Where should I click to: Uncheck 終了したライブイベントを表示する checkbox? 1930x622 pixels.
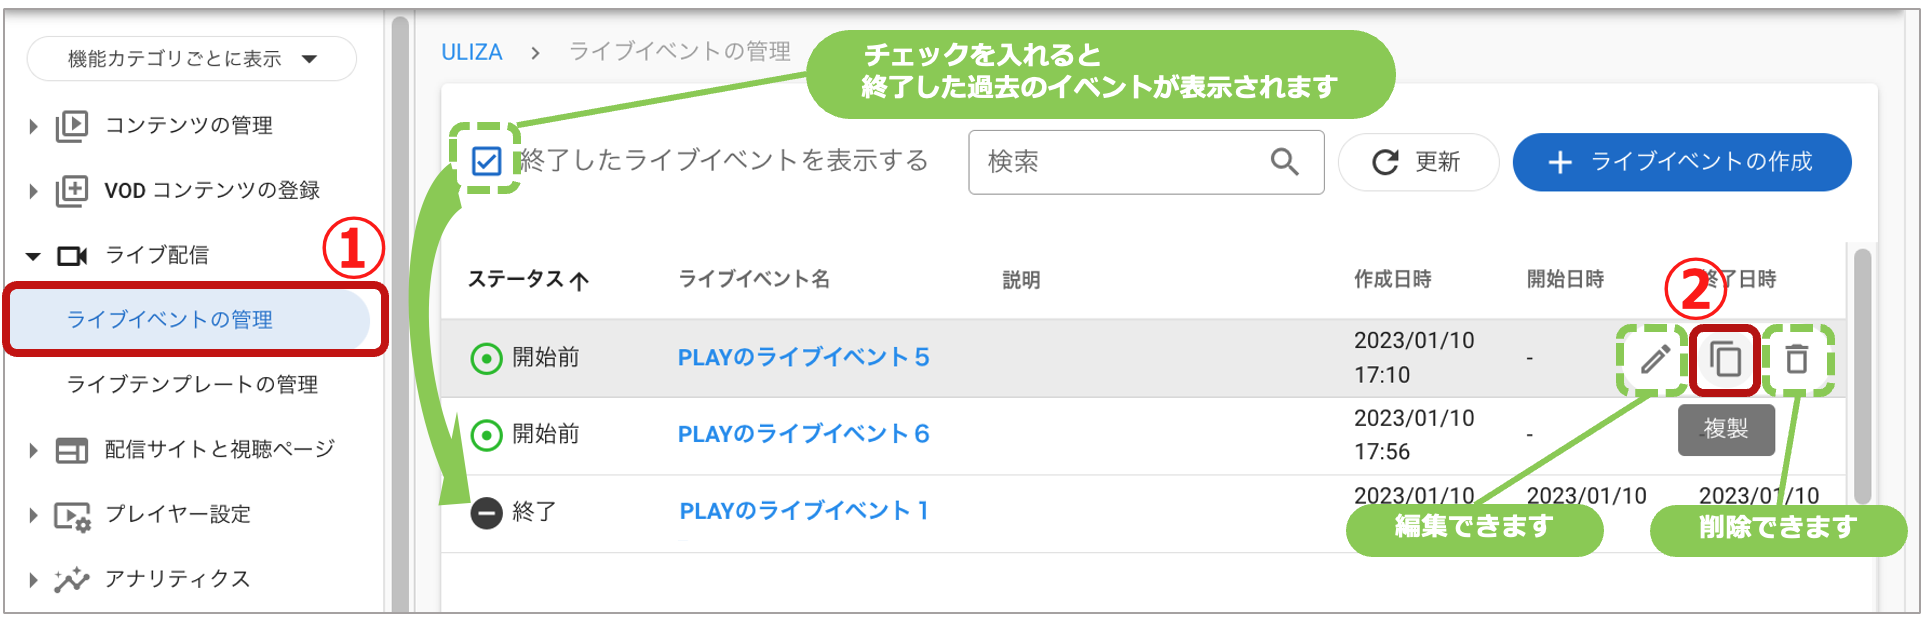pos(486,160)
